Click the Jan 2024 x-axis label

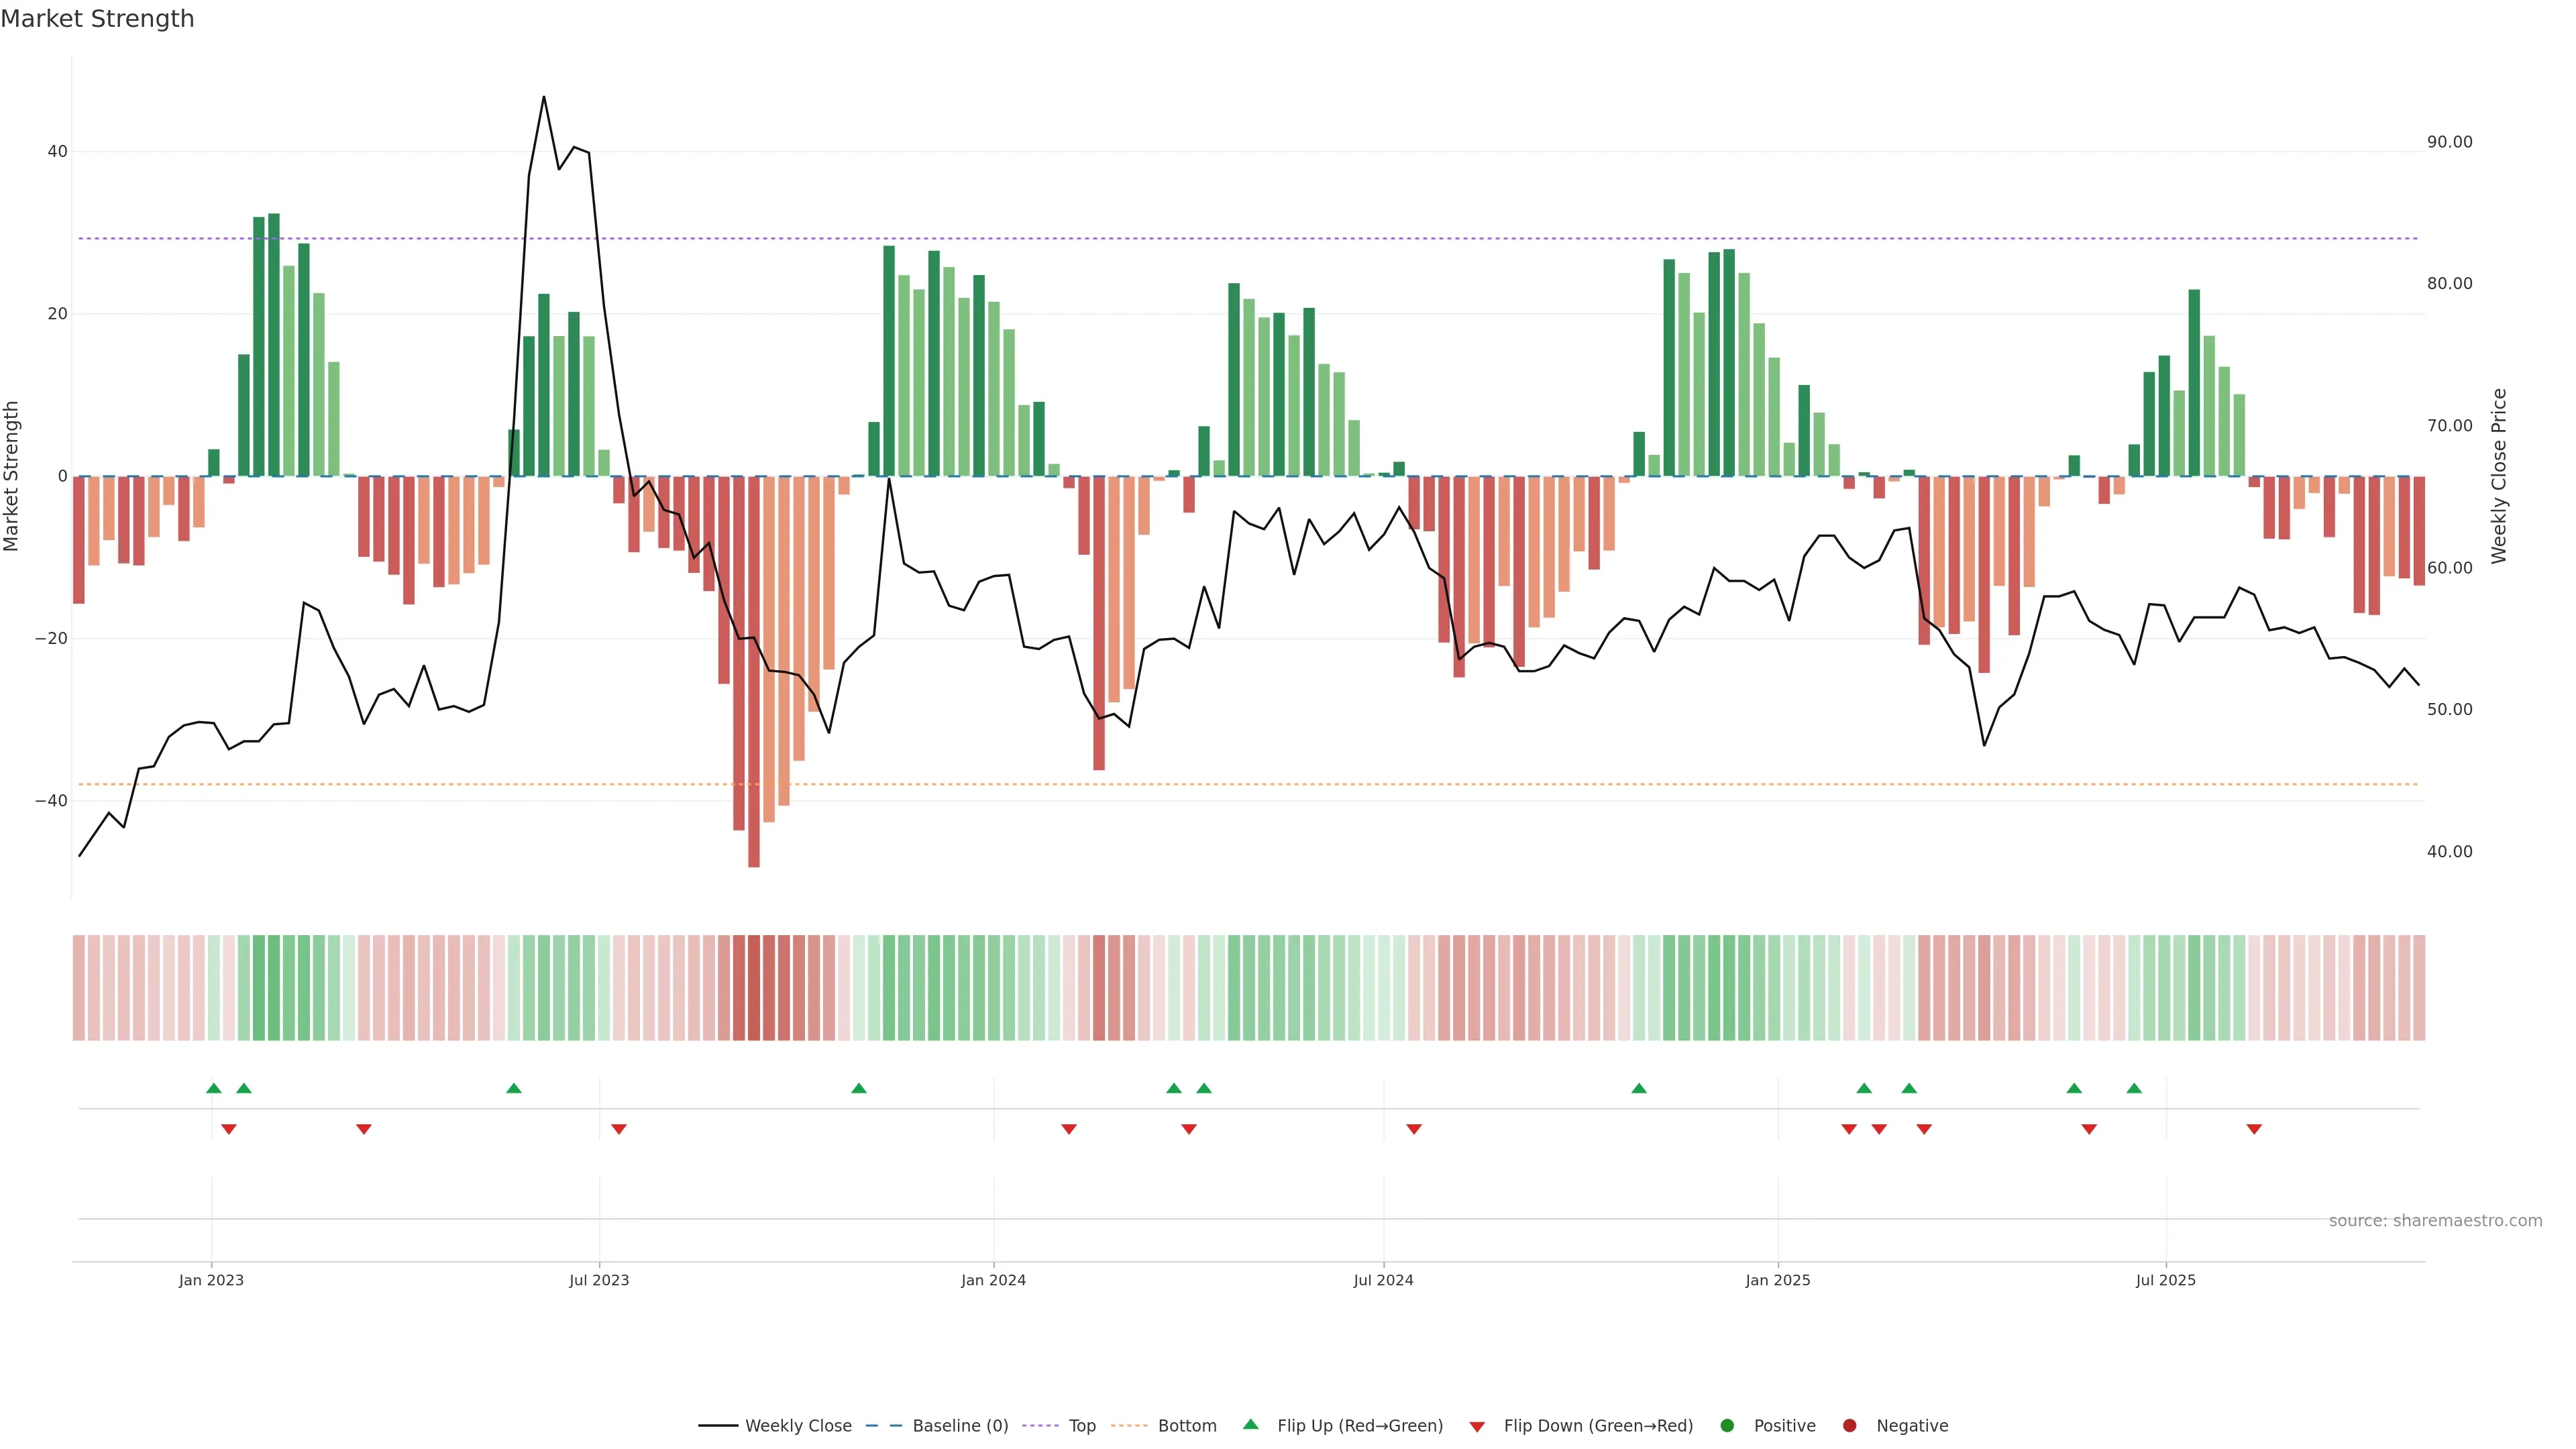993,1280
